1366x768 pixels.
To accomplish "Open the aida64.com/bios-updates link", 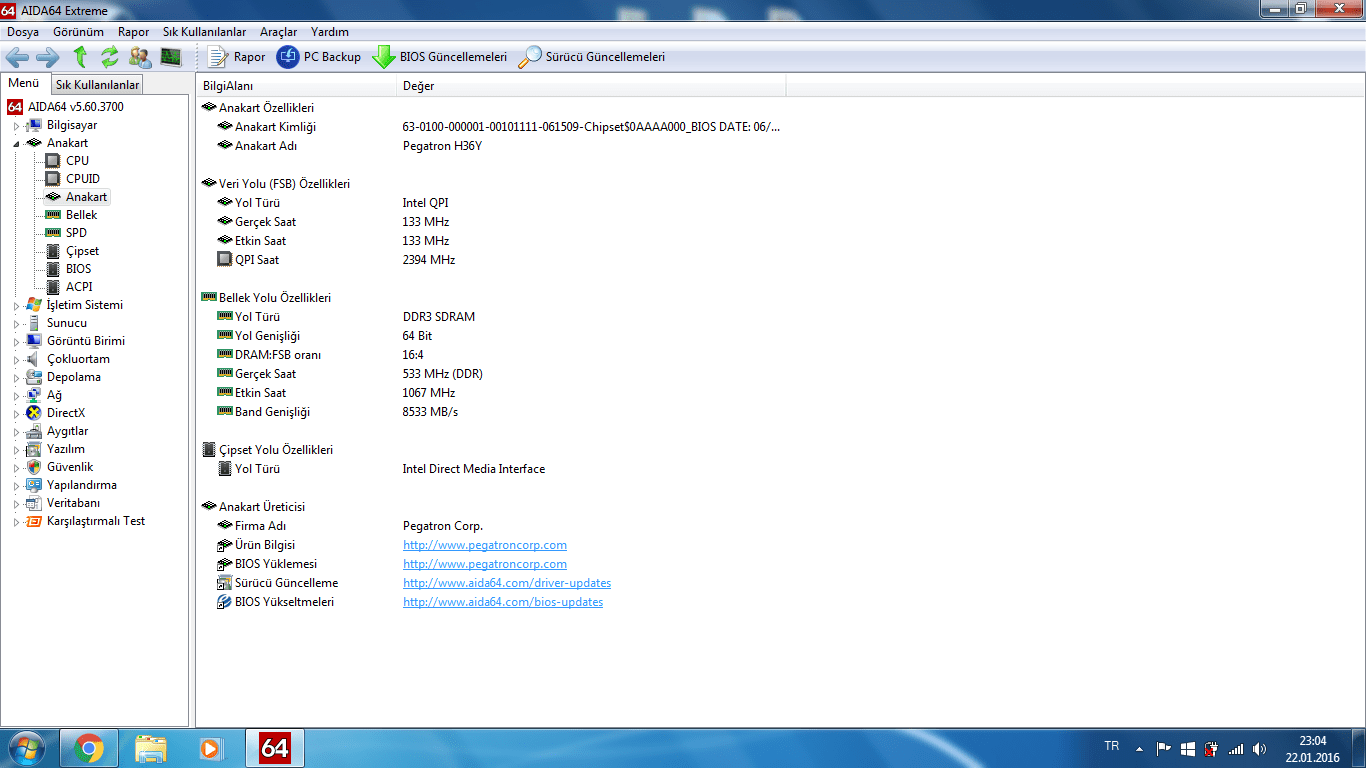I will click(503, 602).
